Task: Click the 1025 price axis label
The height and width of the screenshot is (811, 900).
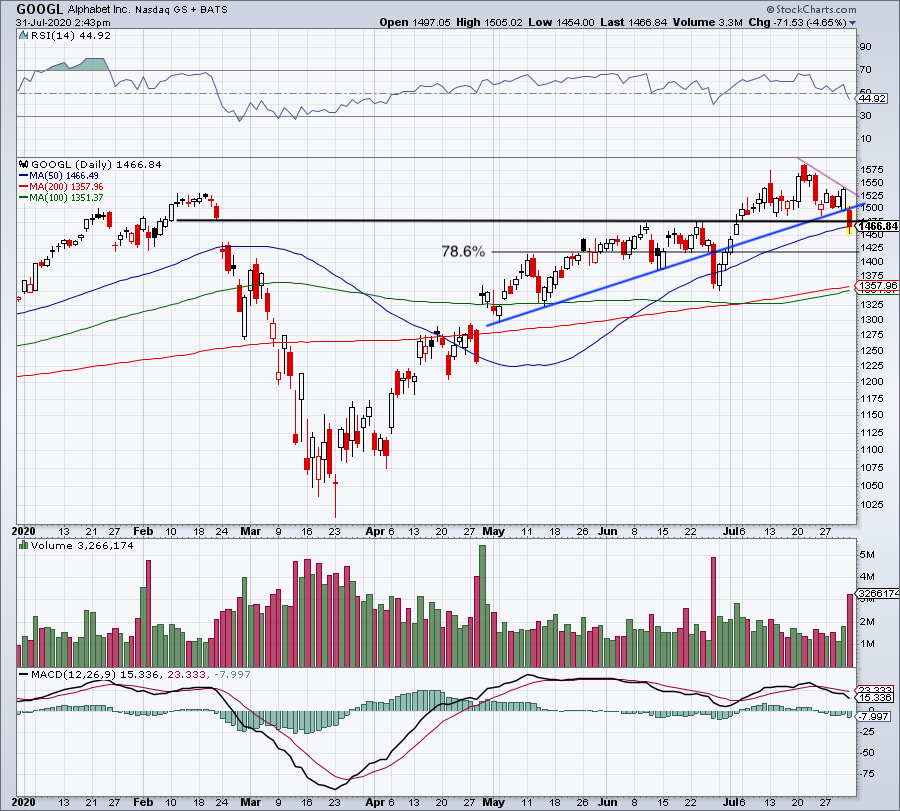Action: [872, 505]
